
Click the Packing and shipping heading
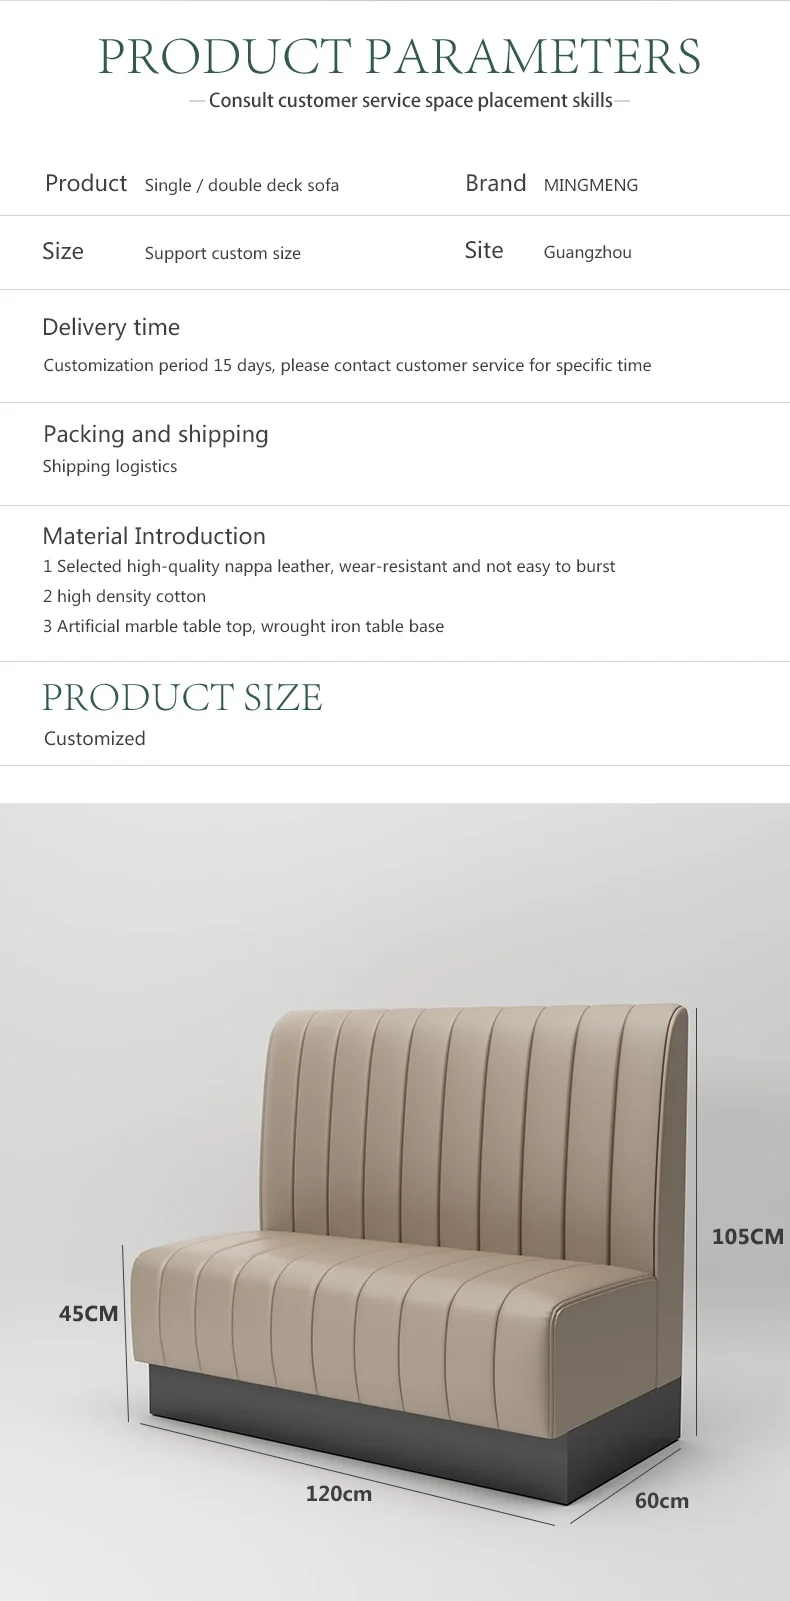(155, 434)
